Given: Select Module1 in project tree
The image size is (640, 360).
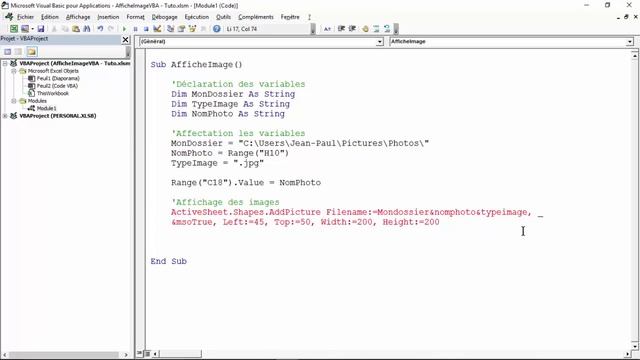Looking at the screenshot, I should click(46, 108).
